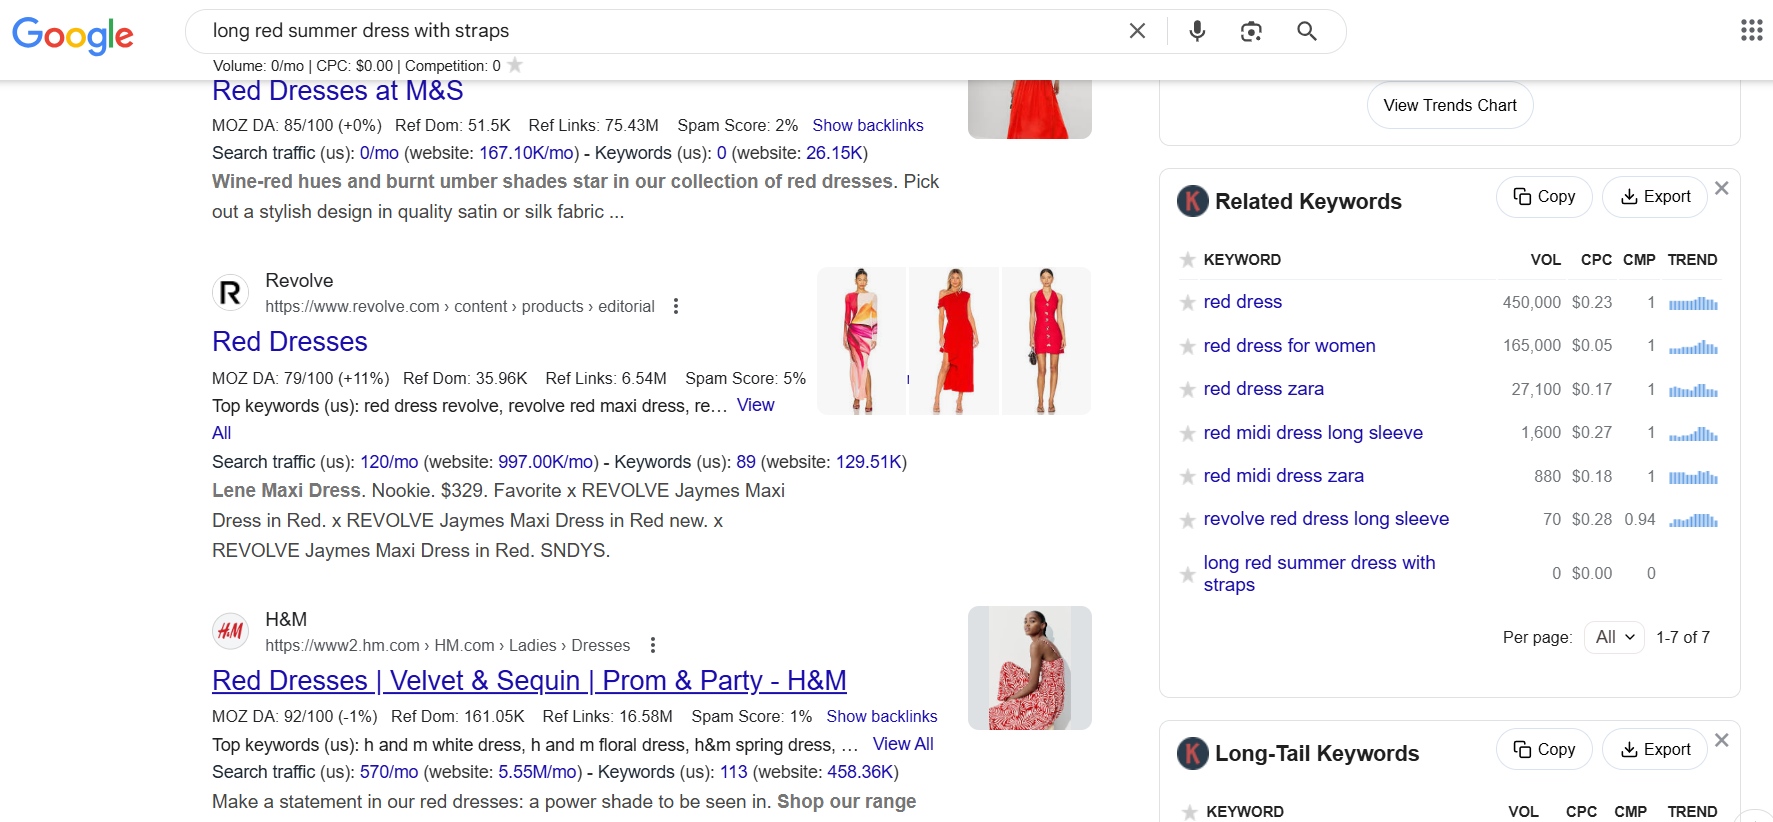Star the searched keyword next to Competition
The width and height of the screenshot is (1773, 822).
pos(515,65)
